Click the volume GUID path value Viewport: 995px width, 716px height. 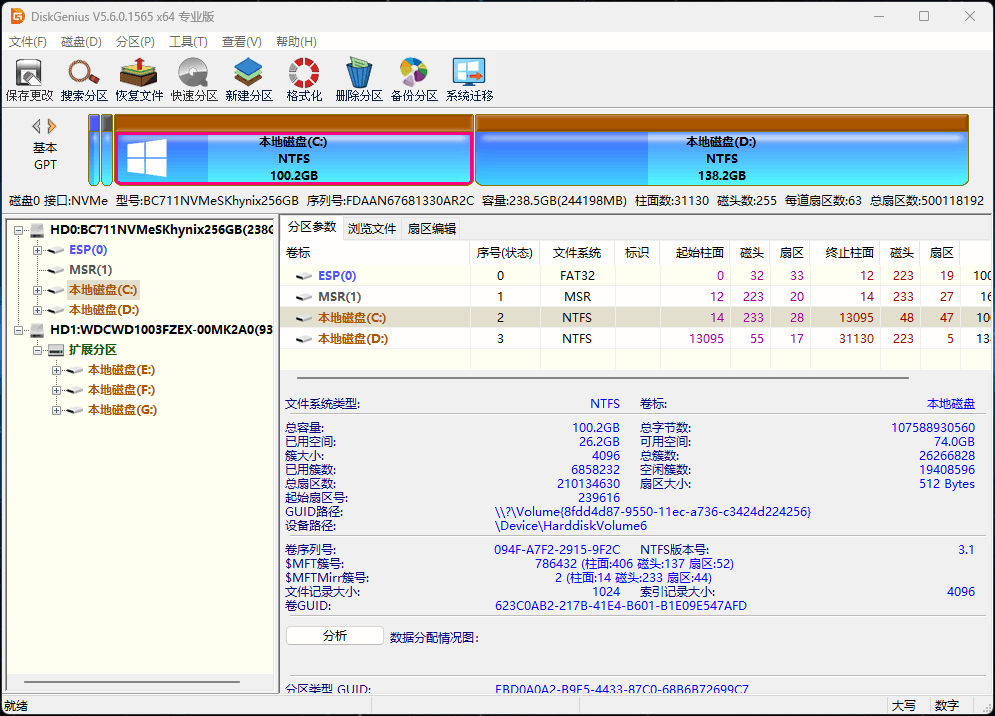click(652, 512)
